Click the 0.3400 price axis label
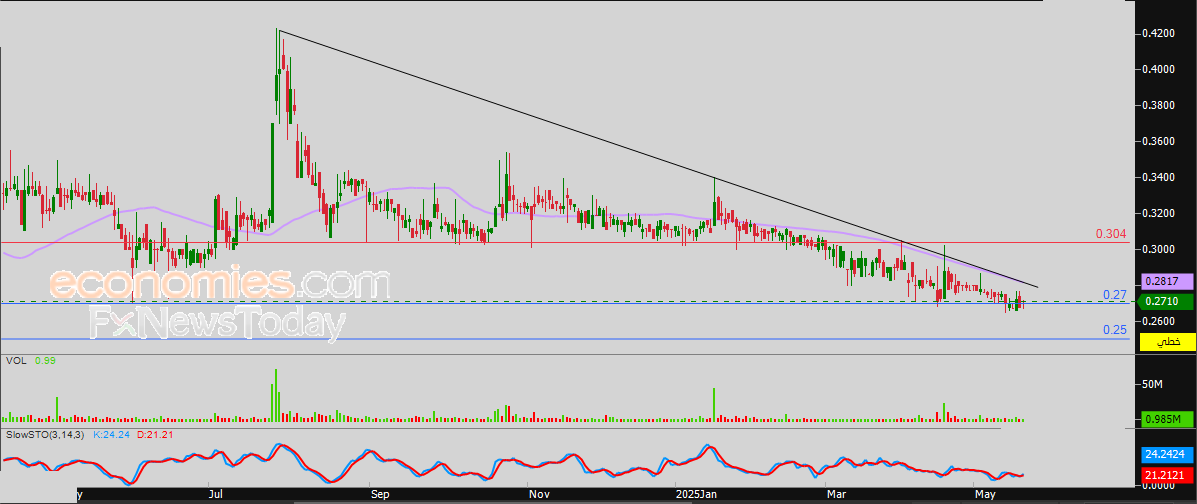 coord(1157,178)
